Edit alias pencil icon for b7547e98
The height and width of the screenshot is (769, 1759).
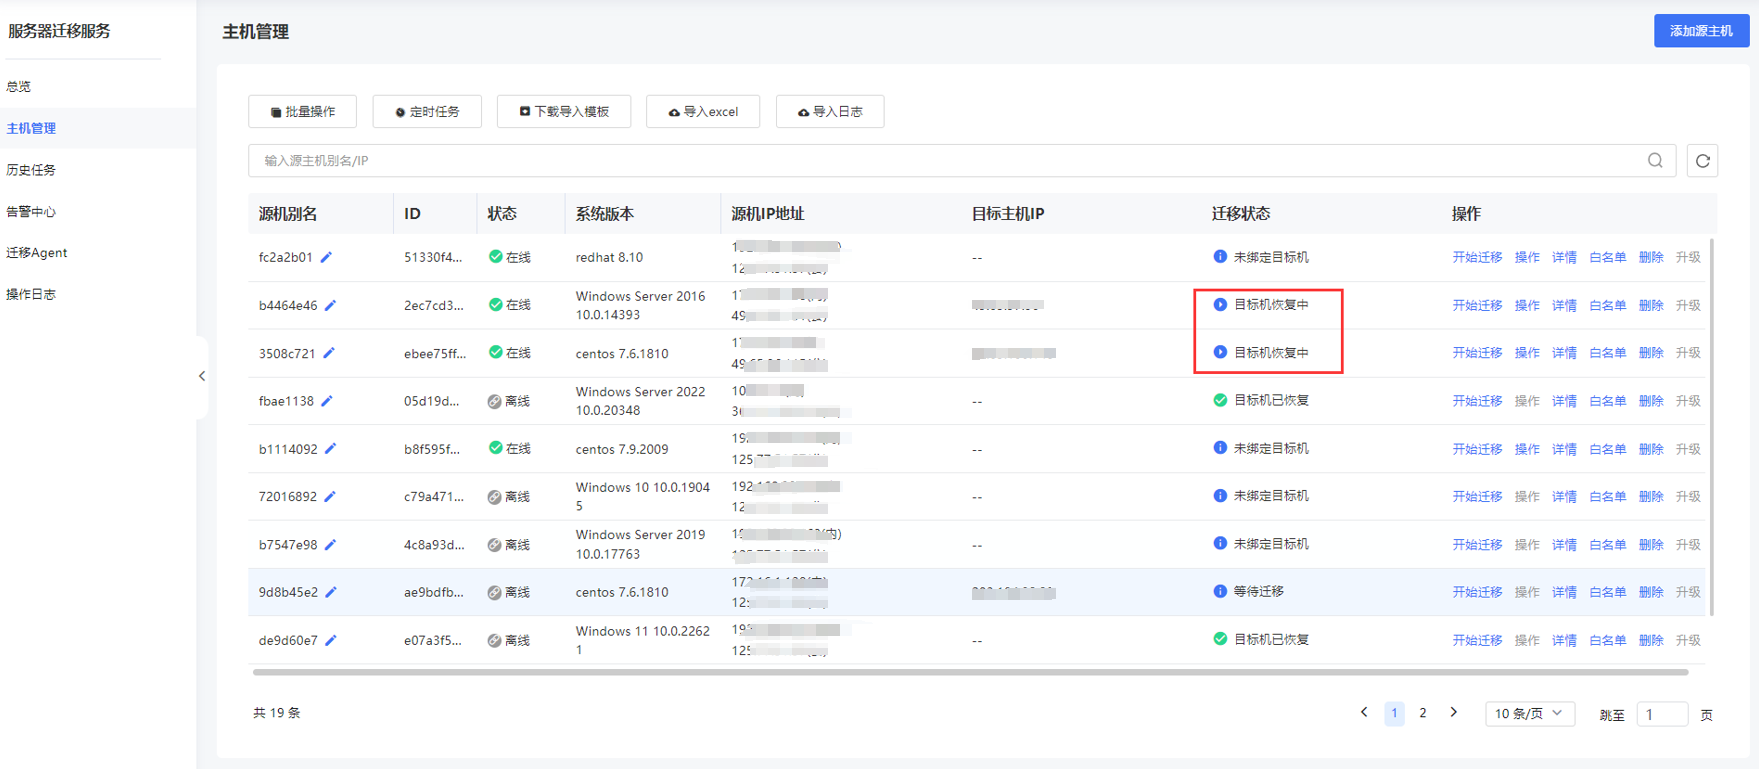point(330,545)
